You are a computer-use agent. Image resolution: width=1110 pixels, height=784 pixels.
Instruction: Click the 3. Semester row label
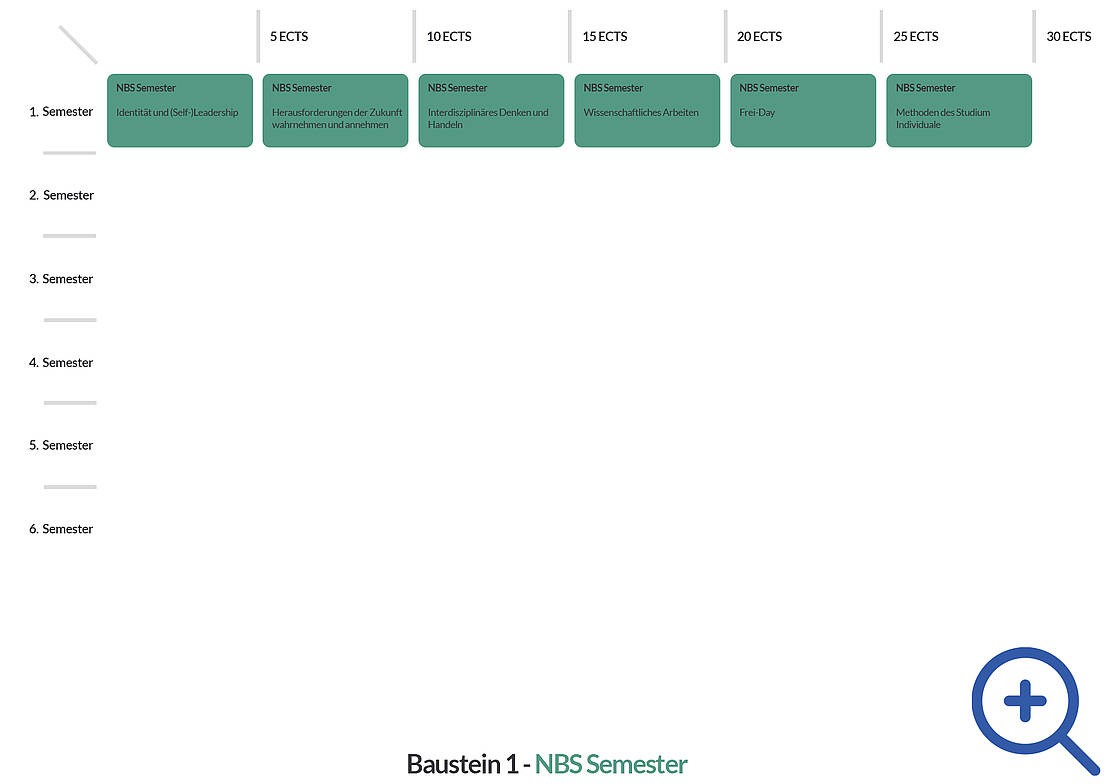coord(61,279)
